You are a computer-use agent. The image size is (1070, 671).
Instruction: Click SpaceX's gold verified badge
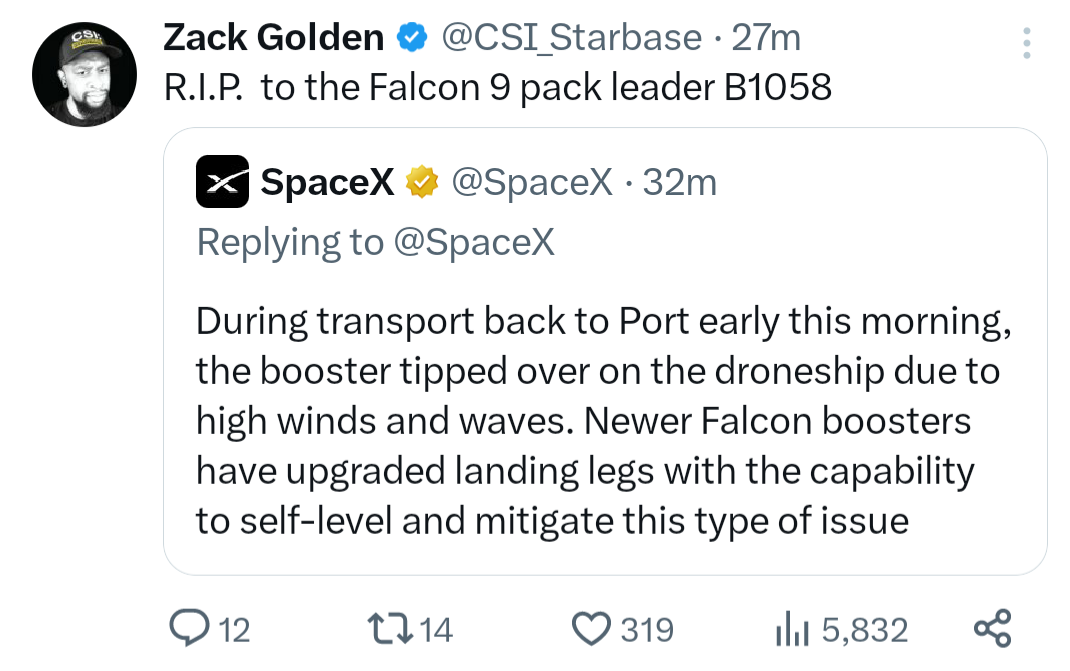422,182
